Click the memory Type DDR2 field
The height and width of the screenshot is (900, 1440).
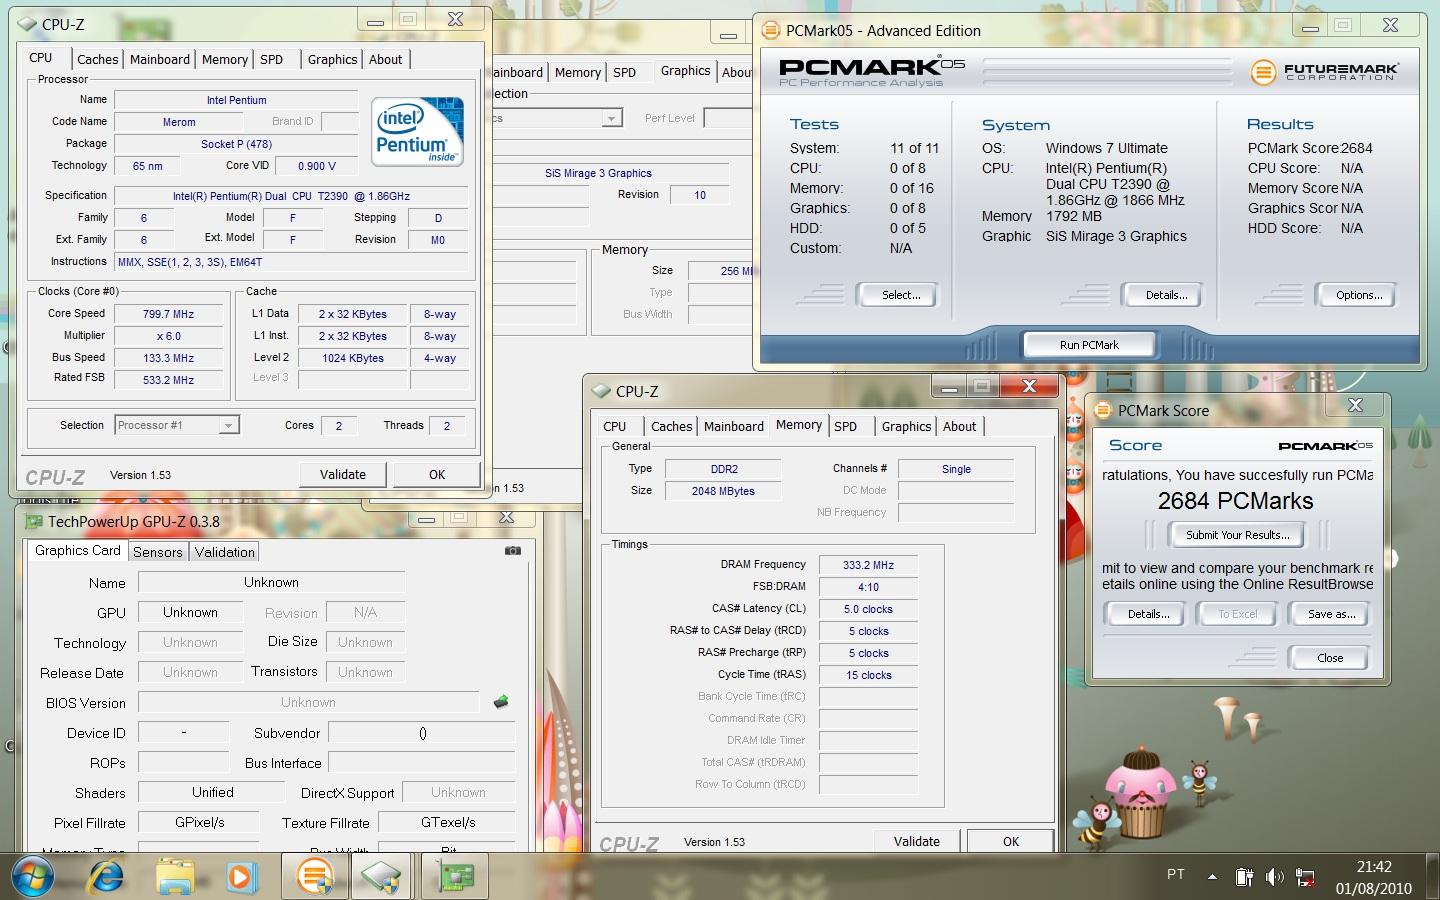pyautogui.click(x=724, y=469)
